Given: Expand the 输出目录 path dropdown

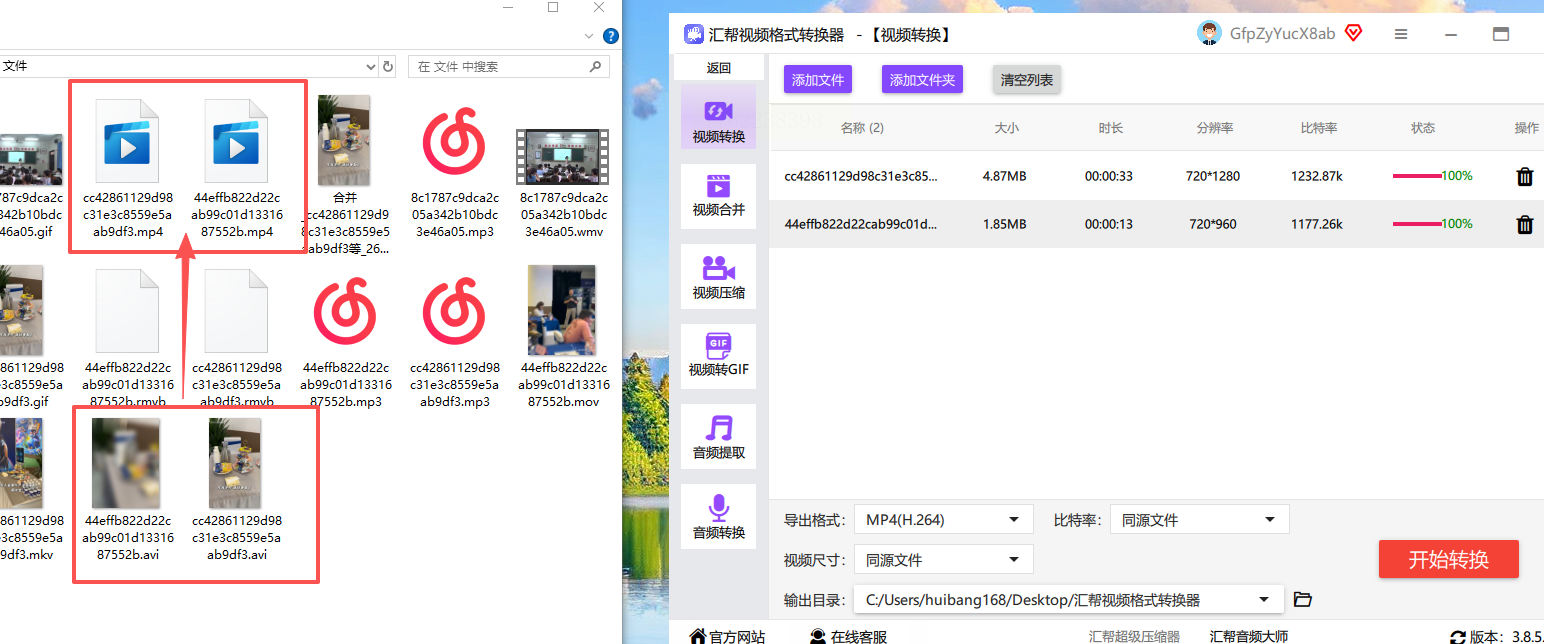Looking at the screenshot, I should [1068, 600].
